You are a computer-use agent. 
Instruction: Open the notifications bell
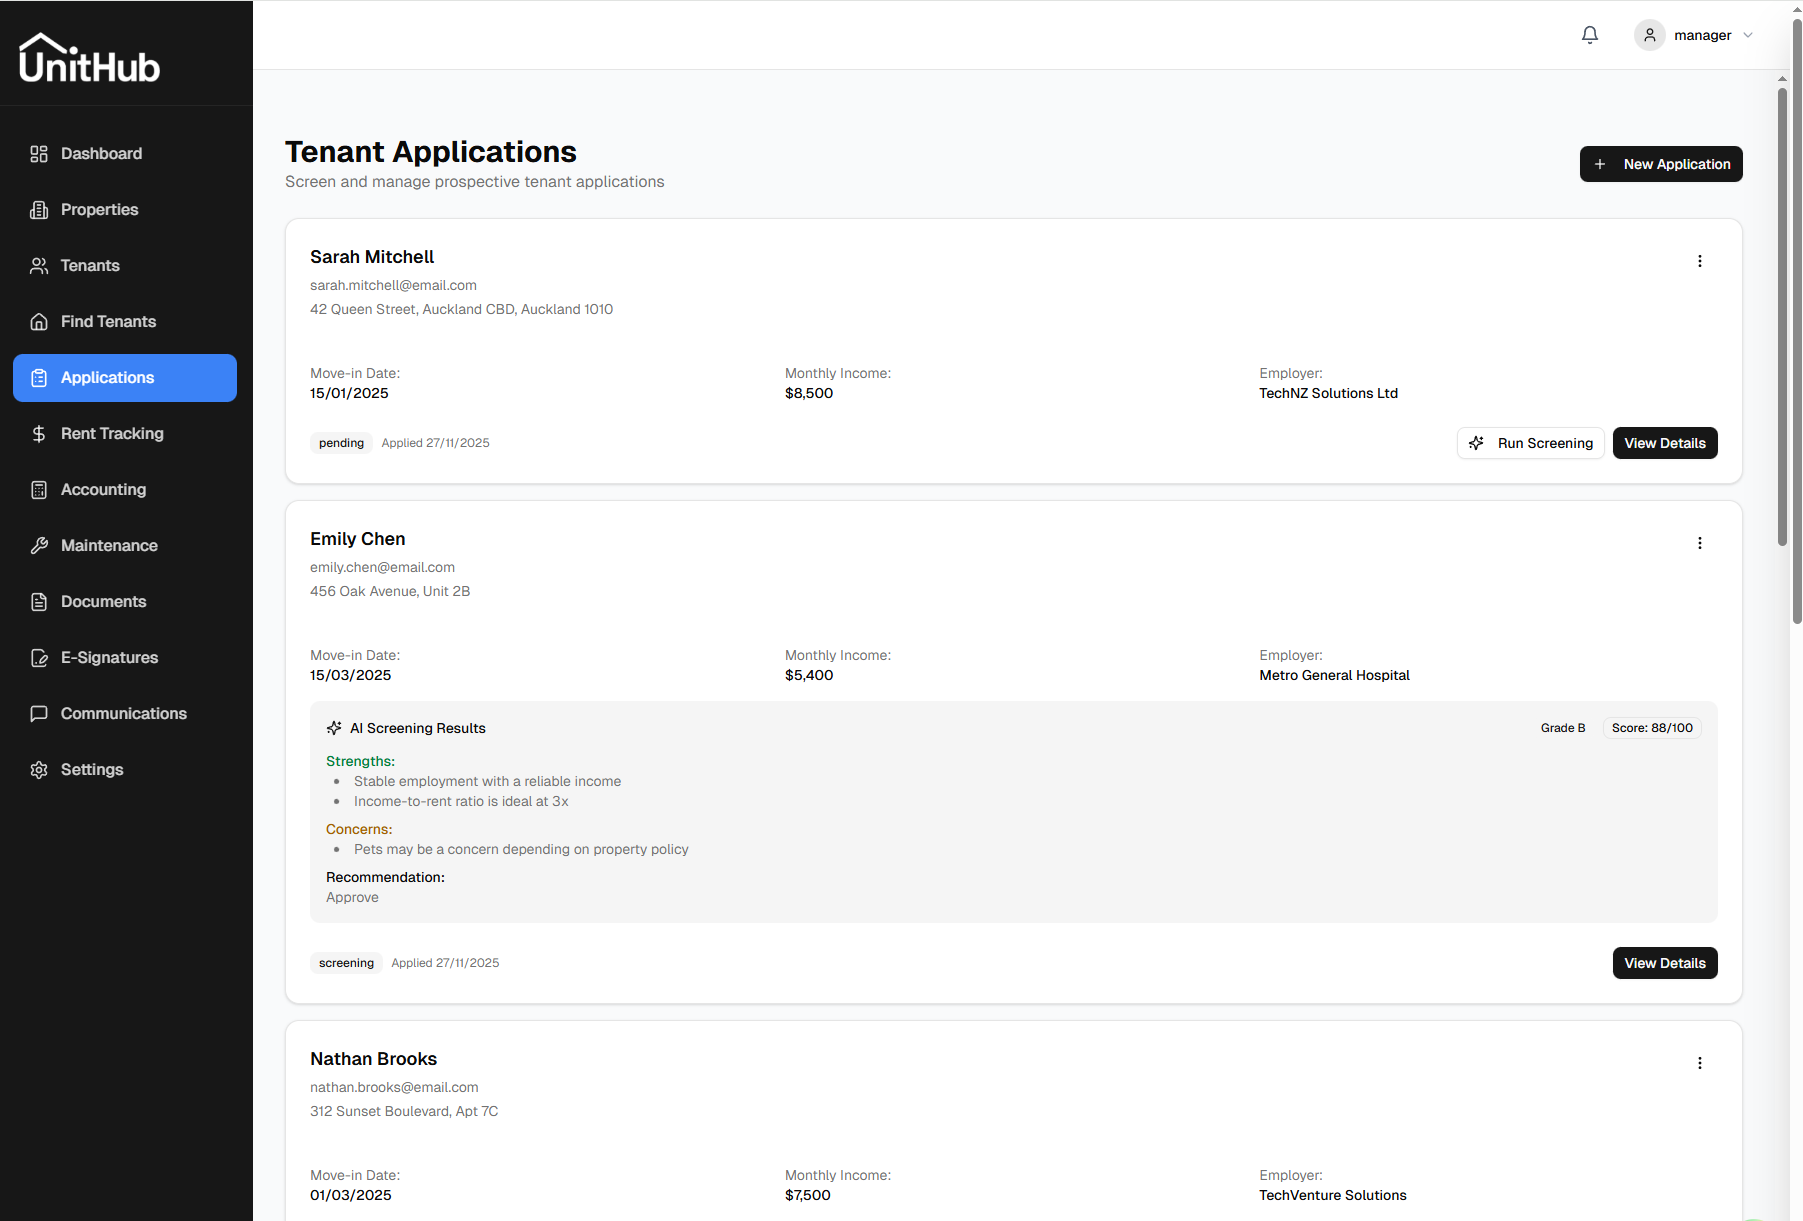[x=1589, y=35]
